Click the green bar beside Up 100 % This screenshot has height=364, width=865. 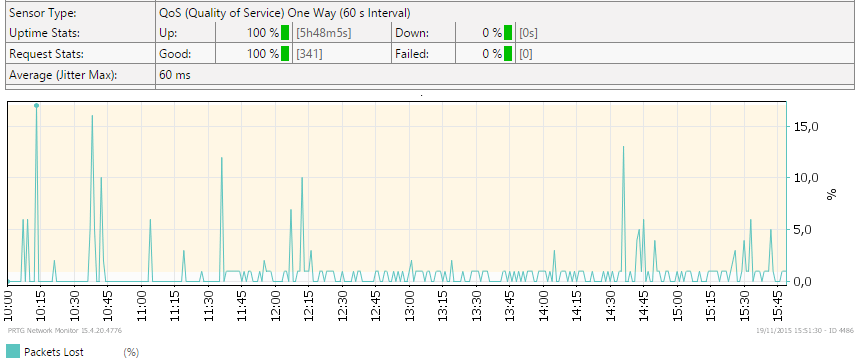[285, 33]
